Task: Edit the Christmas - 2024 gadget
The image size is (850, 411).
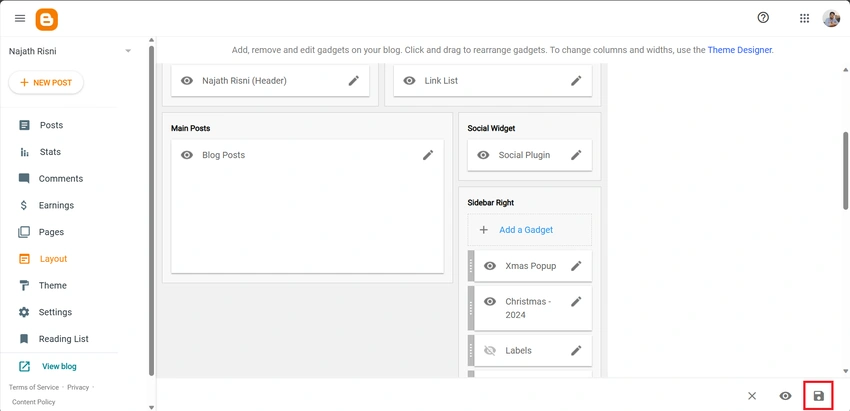Action: (x=576, y=301)
